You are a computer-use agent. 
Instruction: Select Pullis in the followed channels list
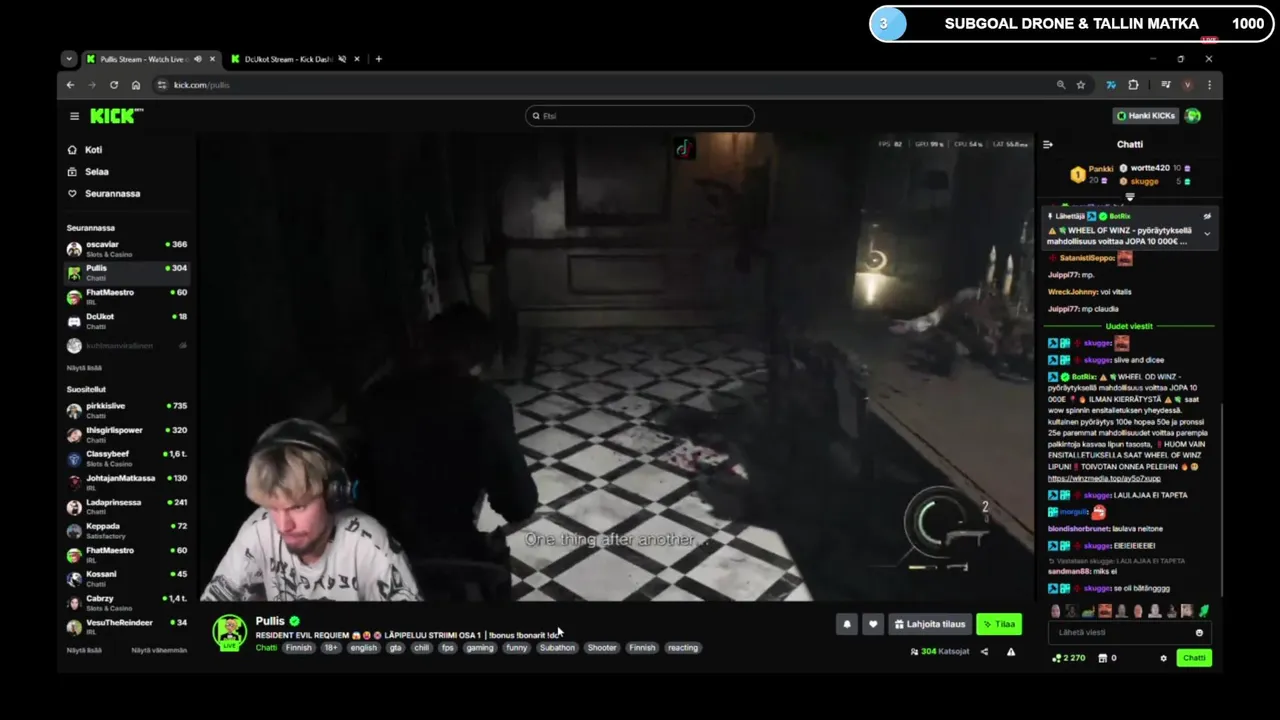point(127,272)
